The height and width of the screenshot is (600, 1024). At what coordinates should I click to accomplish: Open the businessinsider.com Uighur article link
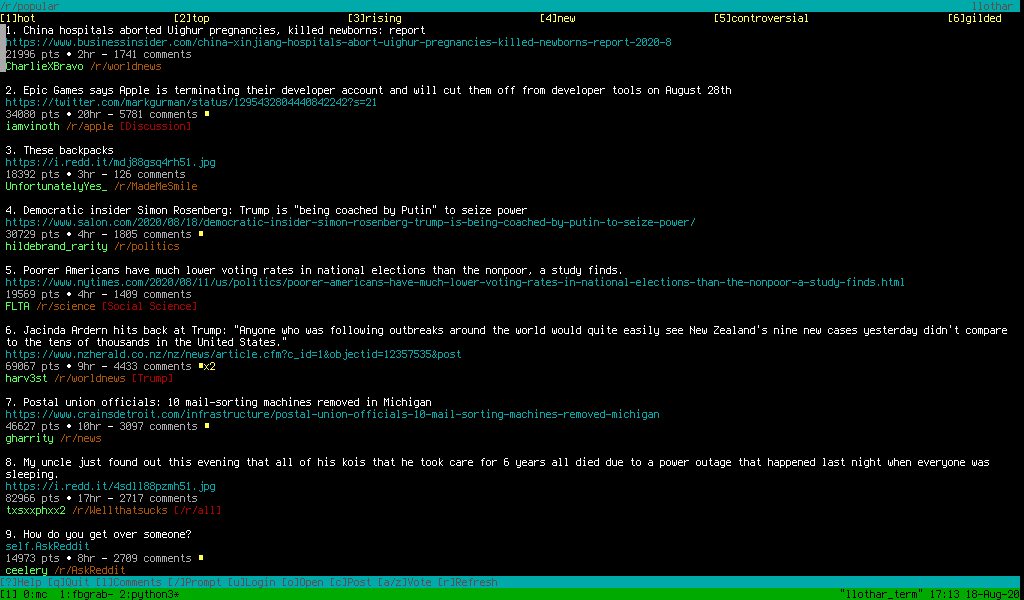pyautogui.click(x=338, y=42)
